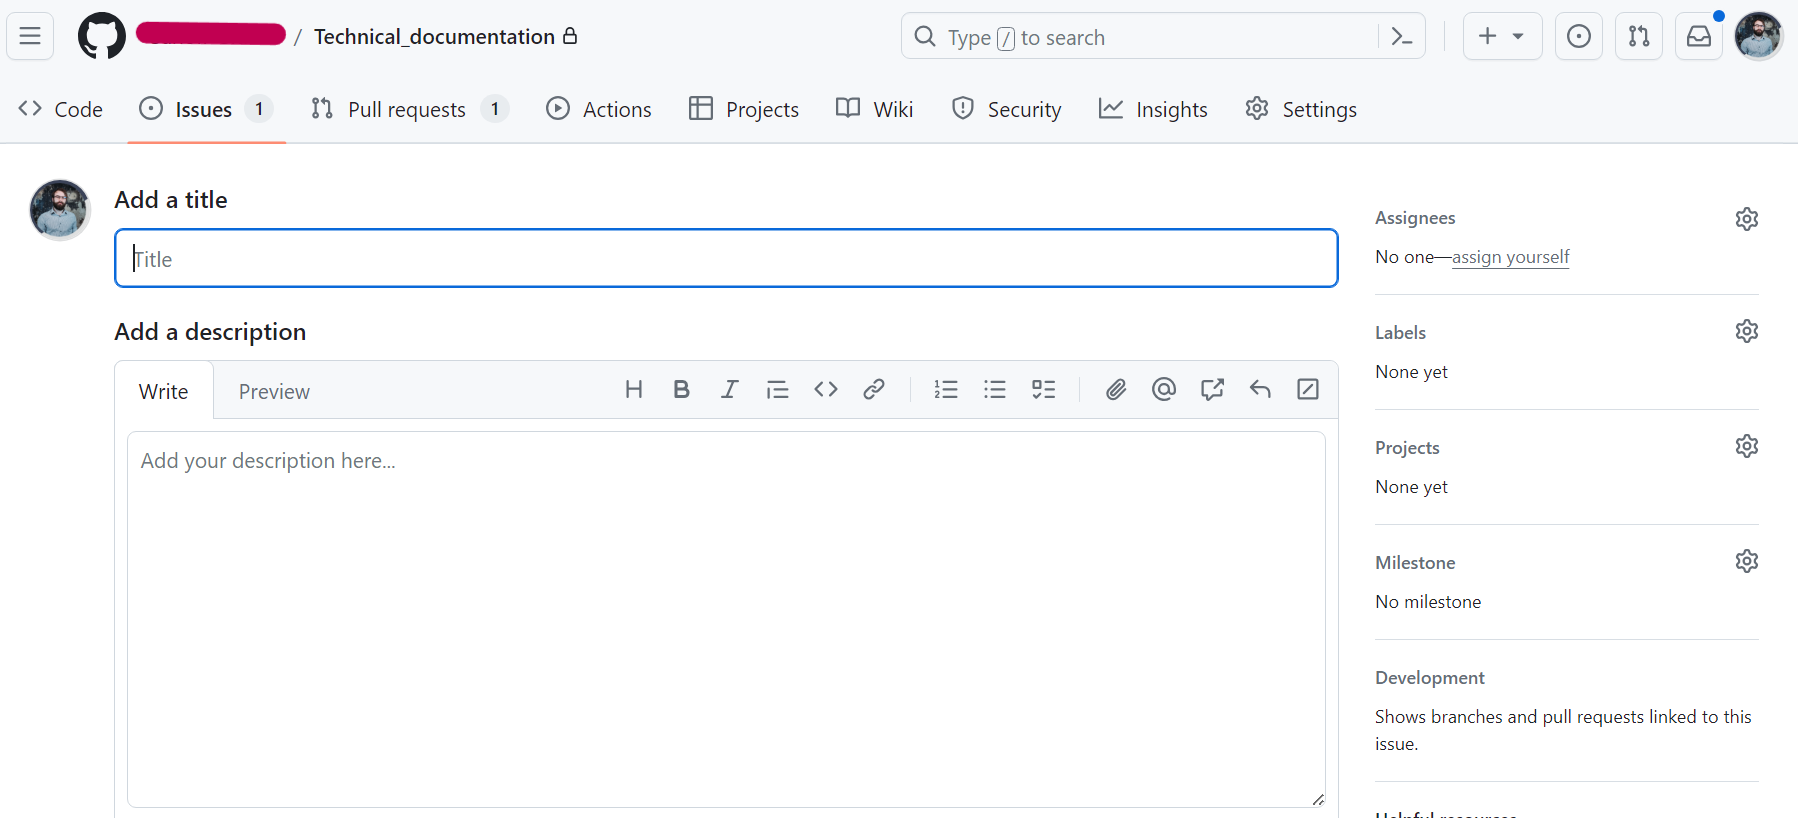This screenshot has height=818, width=1798.
Task: Add a task list to description
Action: click(x=1043, y=390)
